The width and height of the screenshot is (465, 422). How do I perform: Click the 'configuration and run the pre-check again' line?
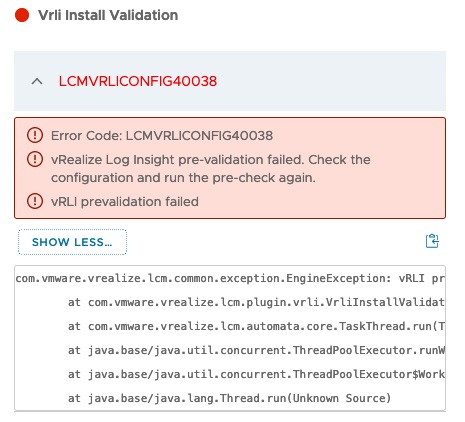[183, 178]
